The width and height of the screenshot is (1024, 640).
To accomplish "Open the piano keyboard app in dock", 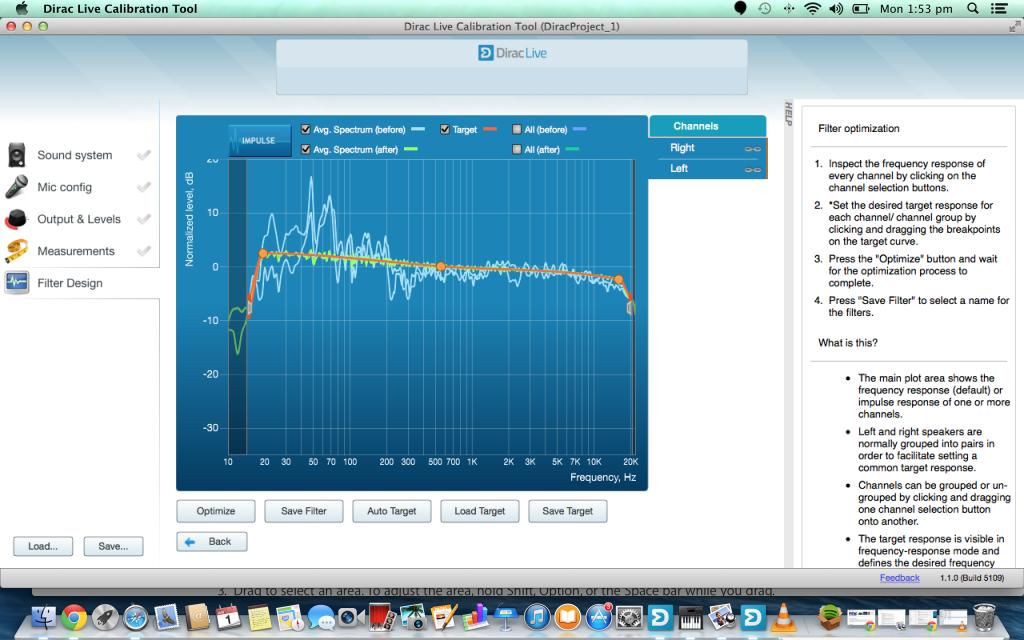I will pyautogui.click(x=691, y=617).
